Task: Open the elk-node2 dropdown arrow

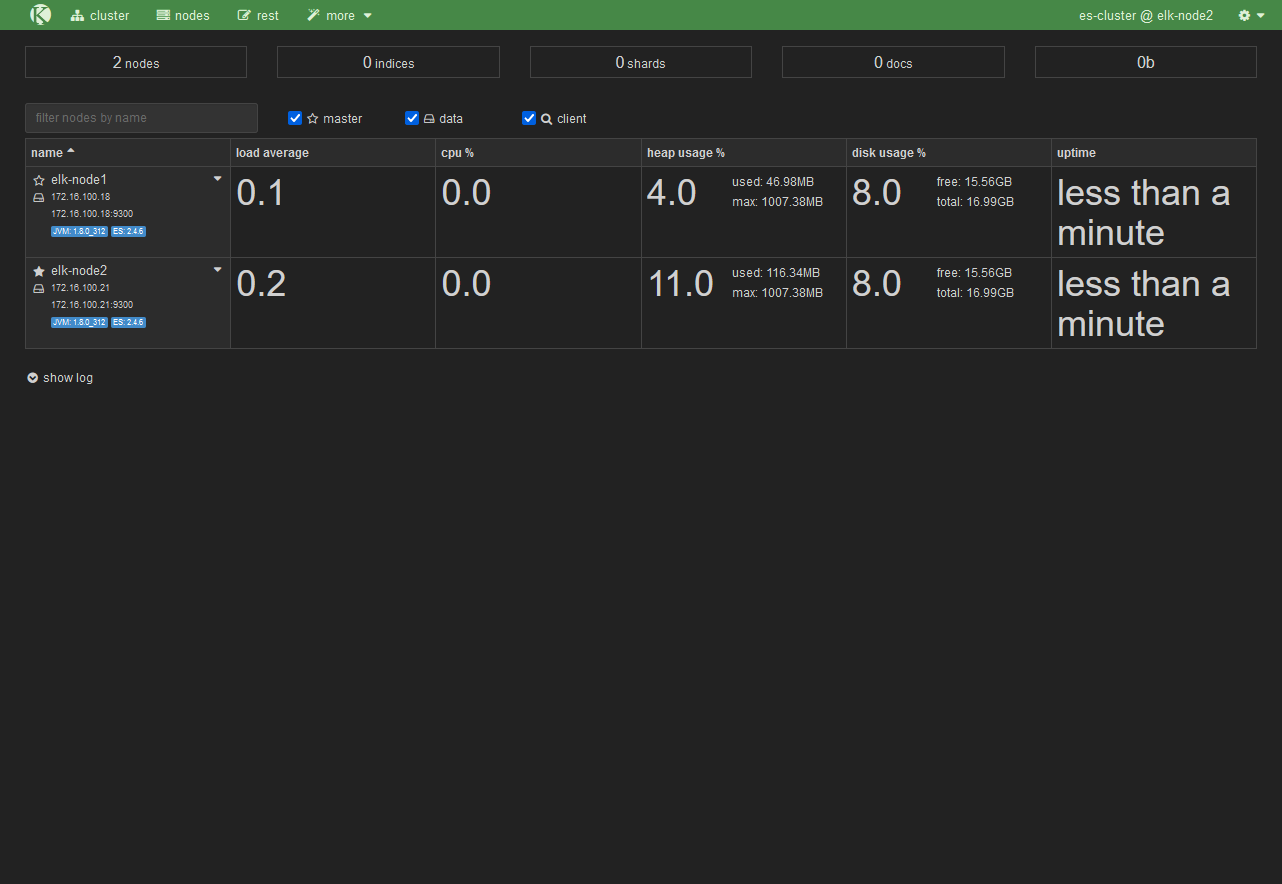Action: (x=217, y=270)
